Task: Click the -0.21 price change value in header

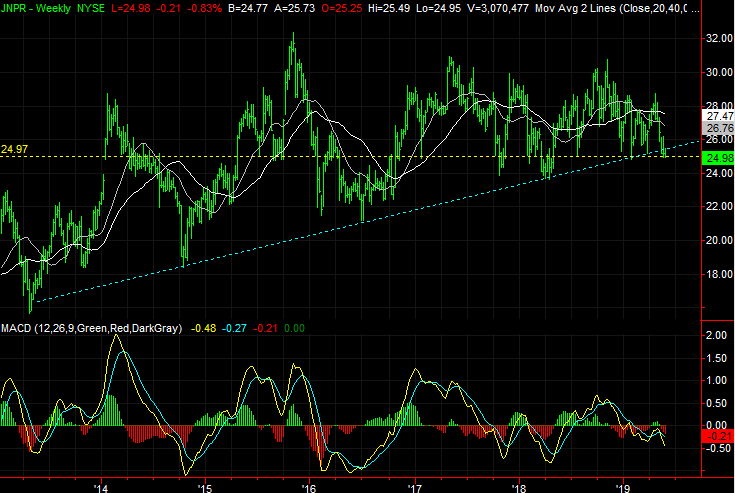Action: coord(167,8)
